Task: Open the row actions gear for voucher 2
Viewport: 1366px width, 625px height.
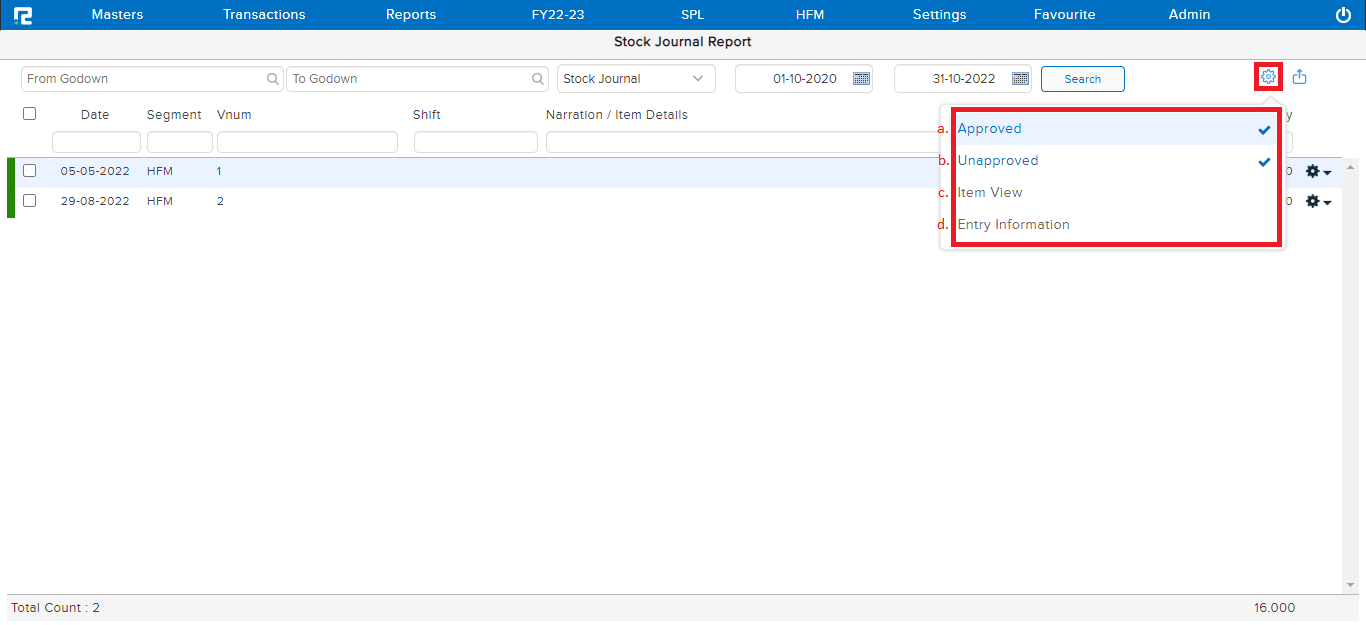Action: (1318, 202)
